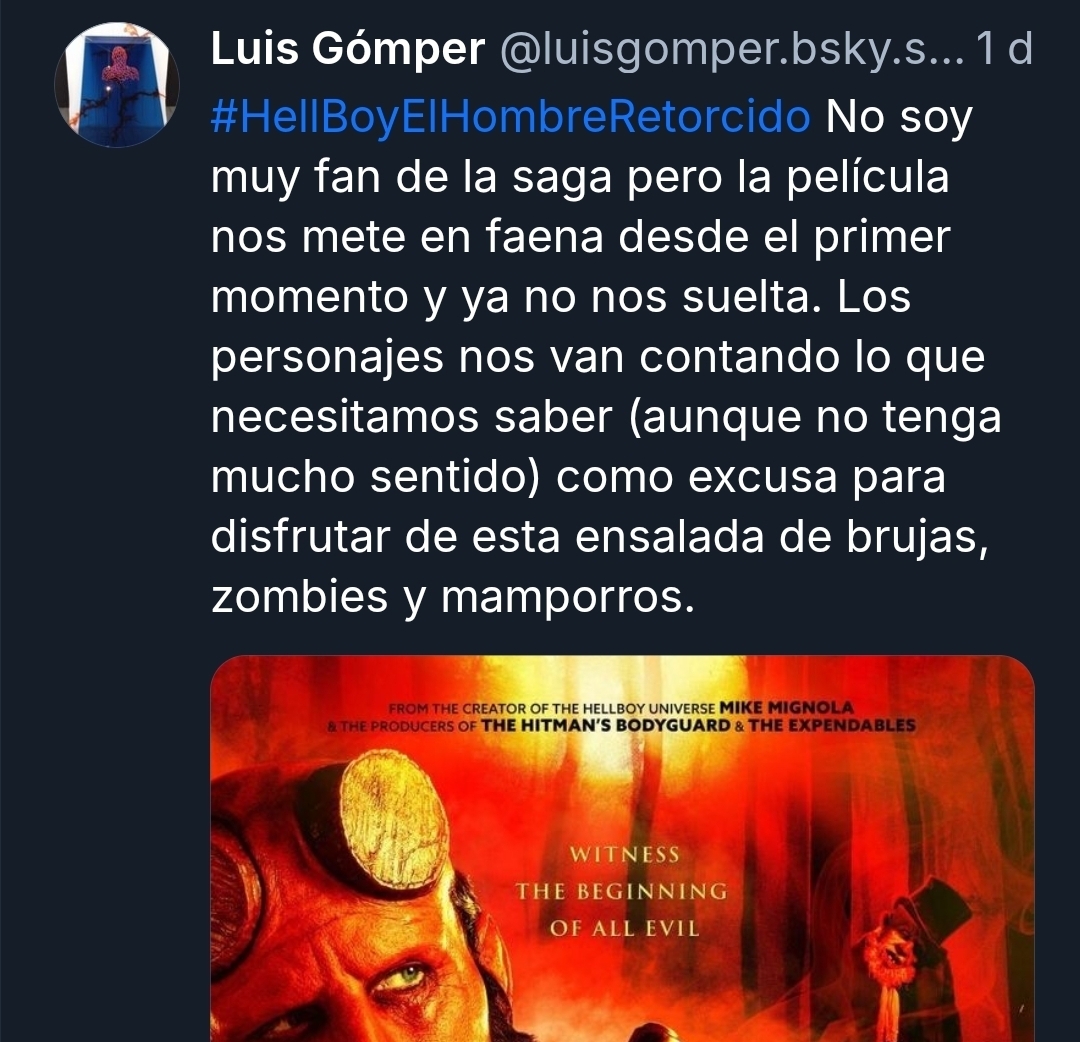Viewport: 1080px width, 1042px height.
Task: Click THE HITMAN'S BODYGUARD text on poster
Action: click(x=605, y=725)
